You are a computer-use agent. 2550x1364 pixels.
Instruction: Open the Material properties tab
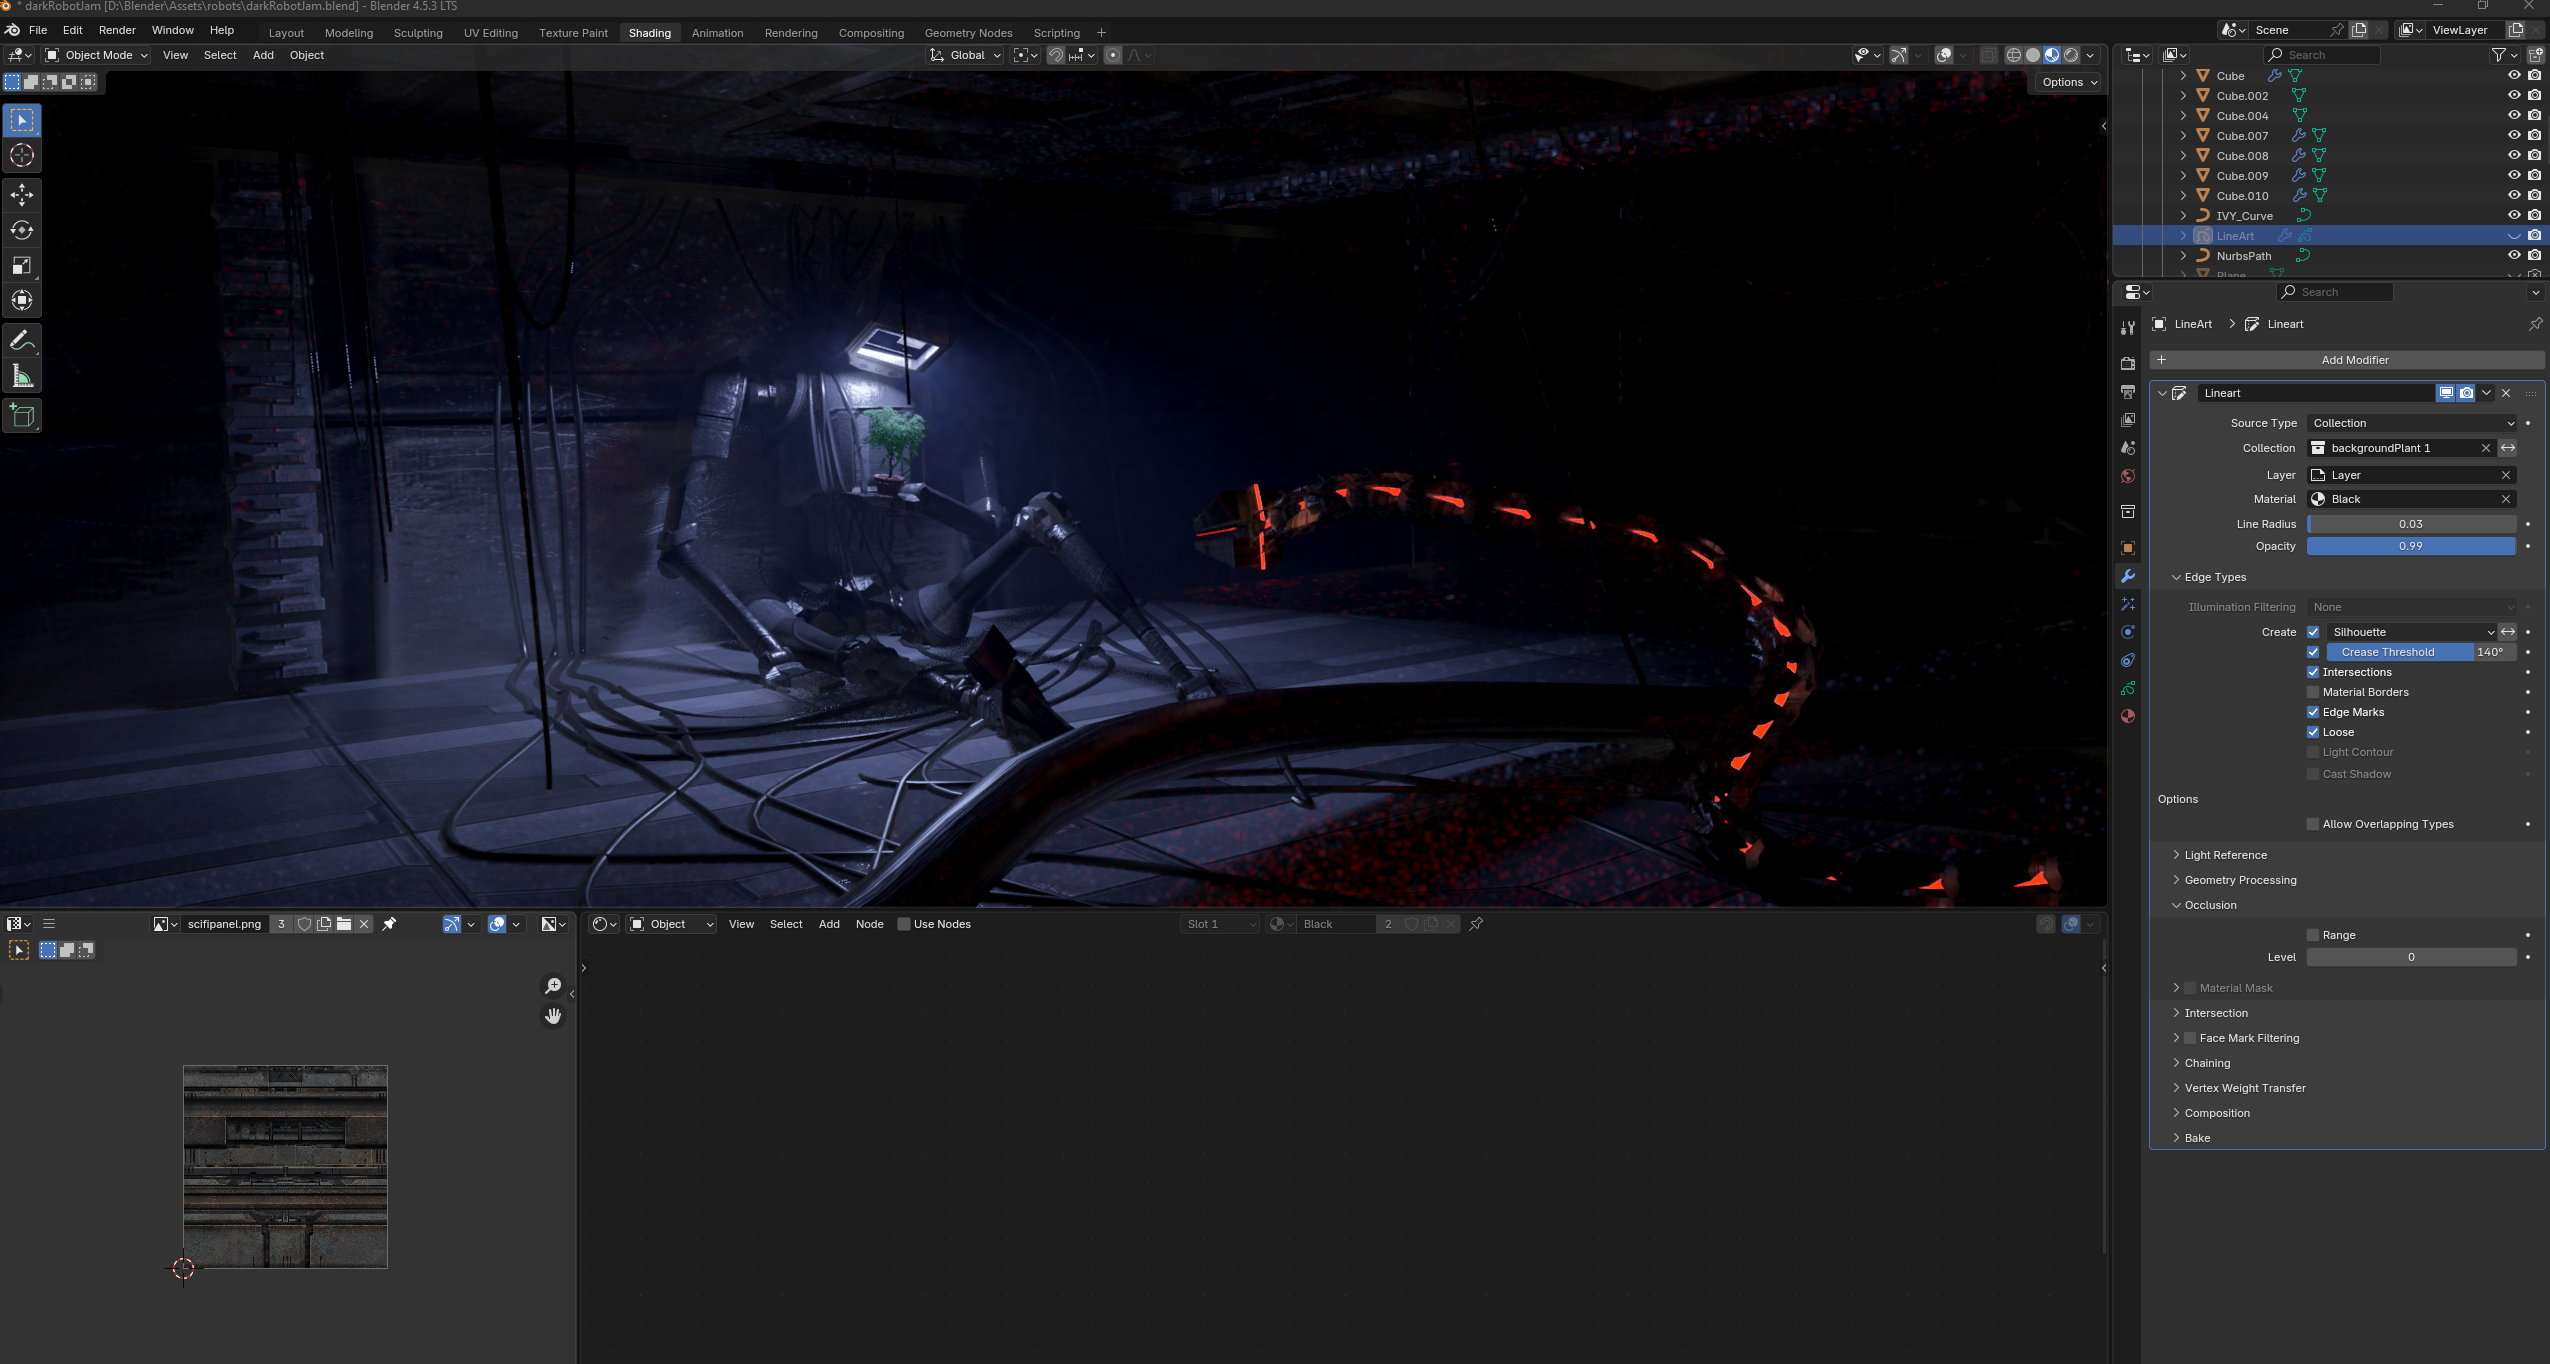point(2128,716)
